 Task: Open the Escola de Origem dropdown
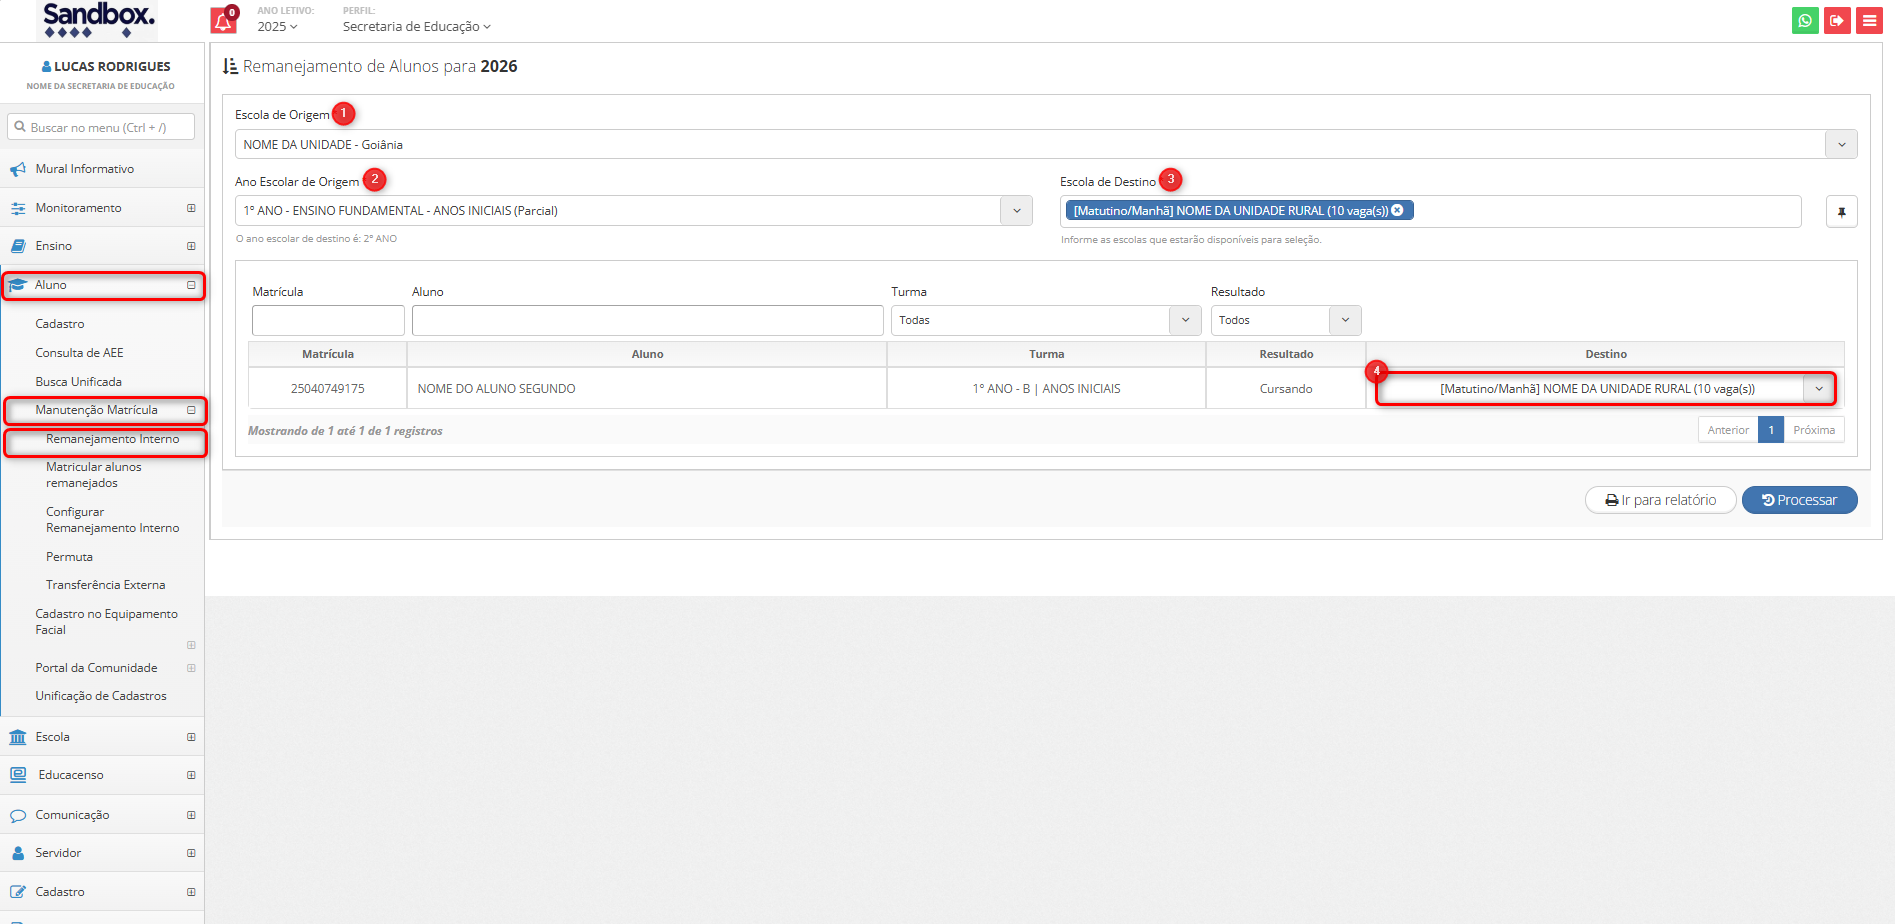click(x=1841, y=145)
